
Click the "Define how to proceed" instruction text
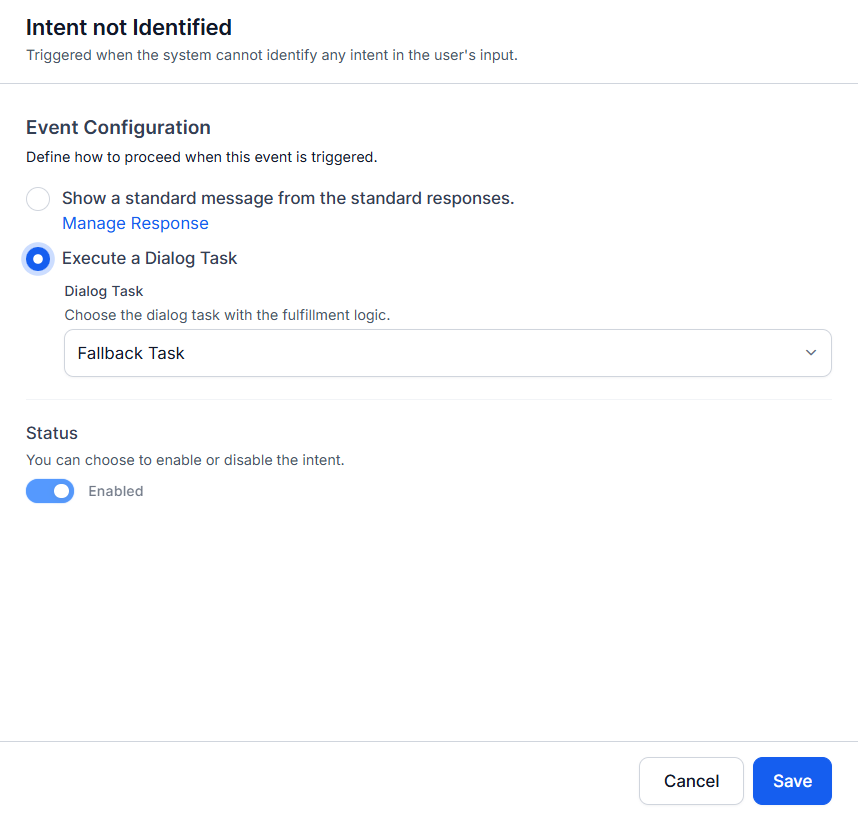tap(201, 157)
